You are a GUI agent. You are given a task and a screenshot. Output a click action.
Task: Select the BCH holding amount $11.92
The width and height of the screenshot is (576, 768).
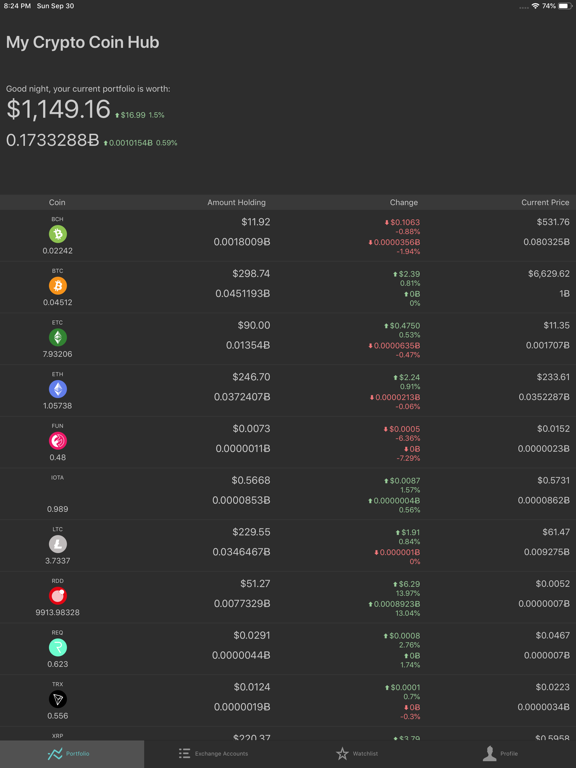[256, 222]
